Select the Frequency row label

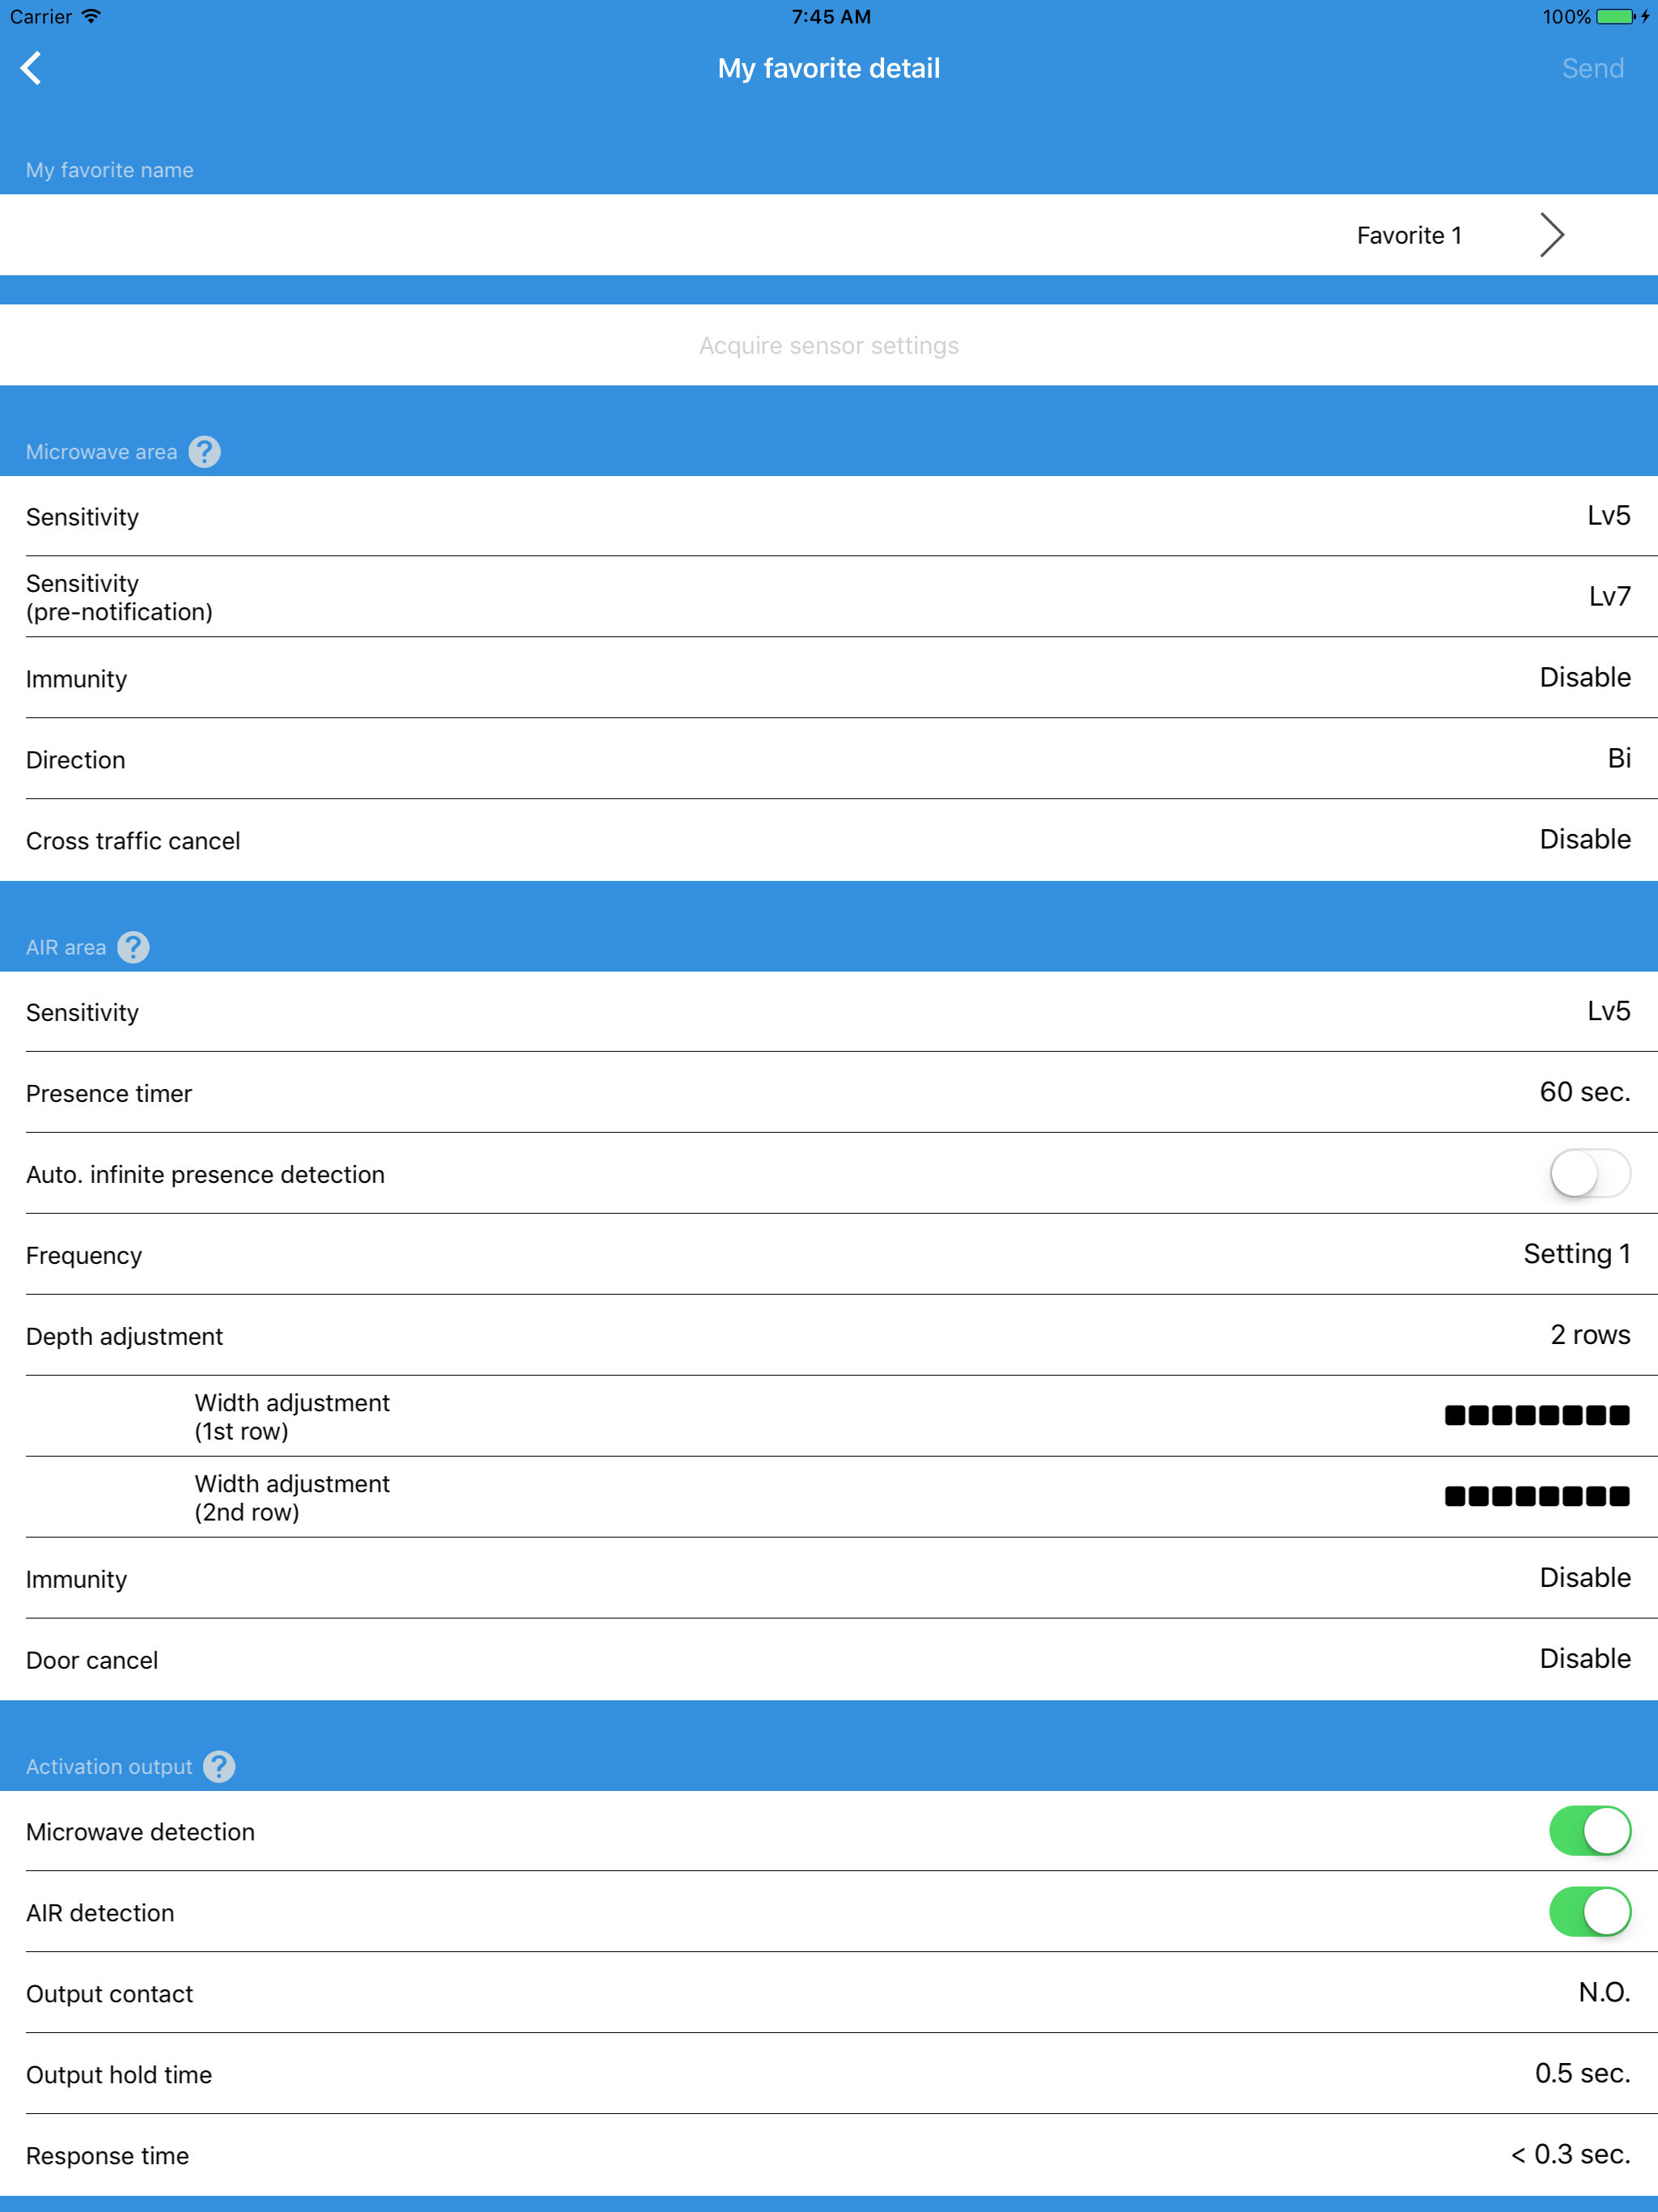click(x=84, y=1256)
